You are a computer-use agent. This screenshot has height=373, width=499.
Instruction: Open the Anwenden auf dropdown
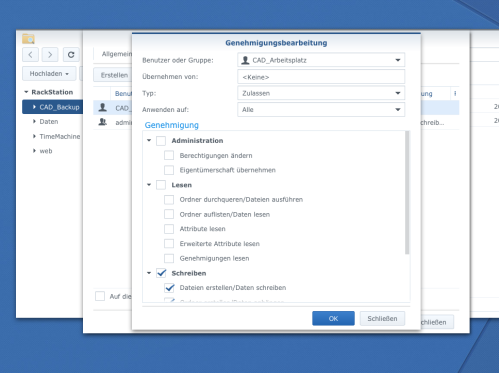pyautogui.click(x=321, y=110)
